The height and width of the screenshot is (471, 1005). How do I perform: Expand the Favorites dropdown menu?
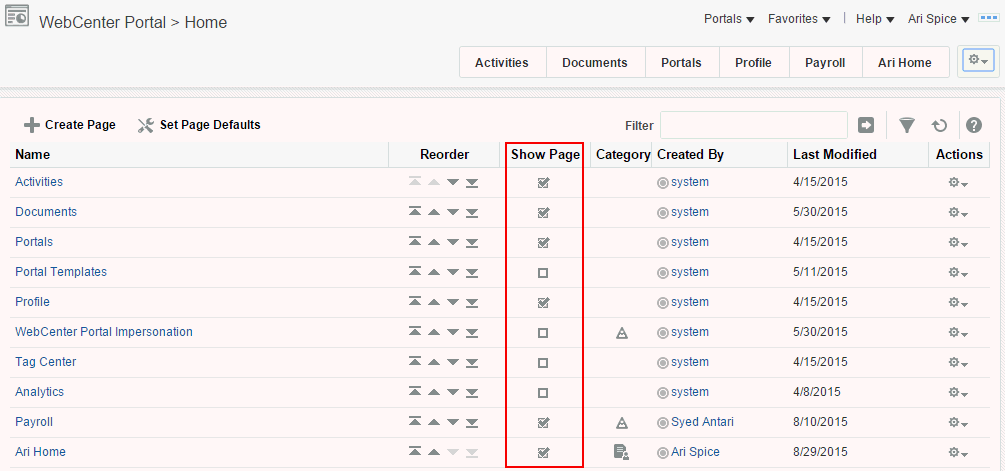click(x=799, y=19)
